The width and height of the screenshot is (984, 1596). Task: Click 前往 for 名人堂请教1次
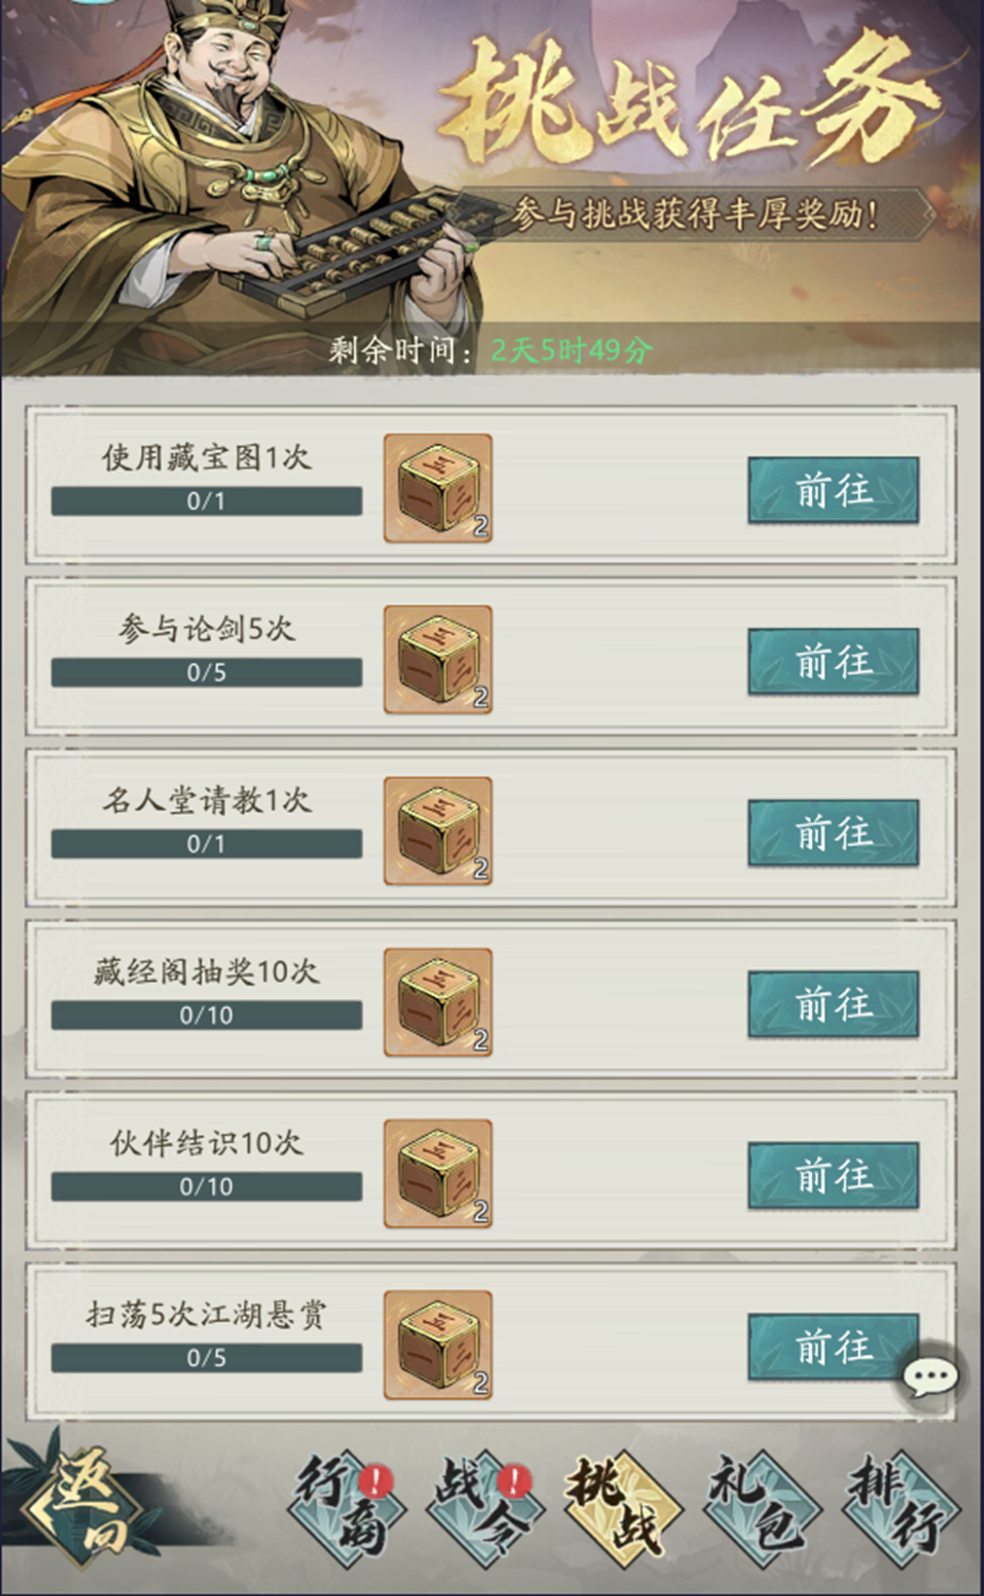pos(833,832)
